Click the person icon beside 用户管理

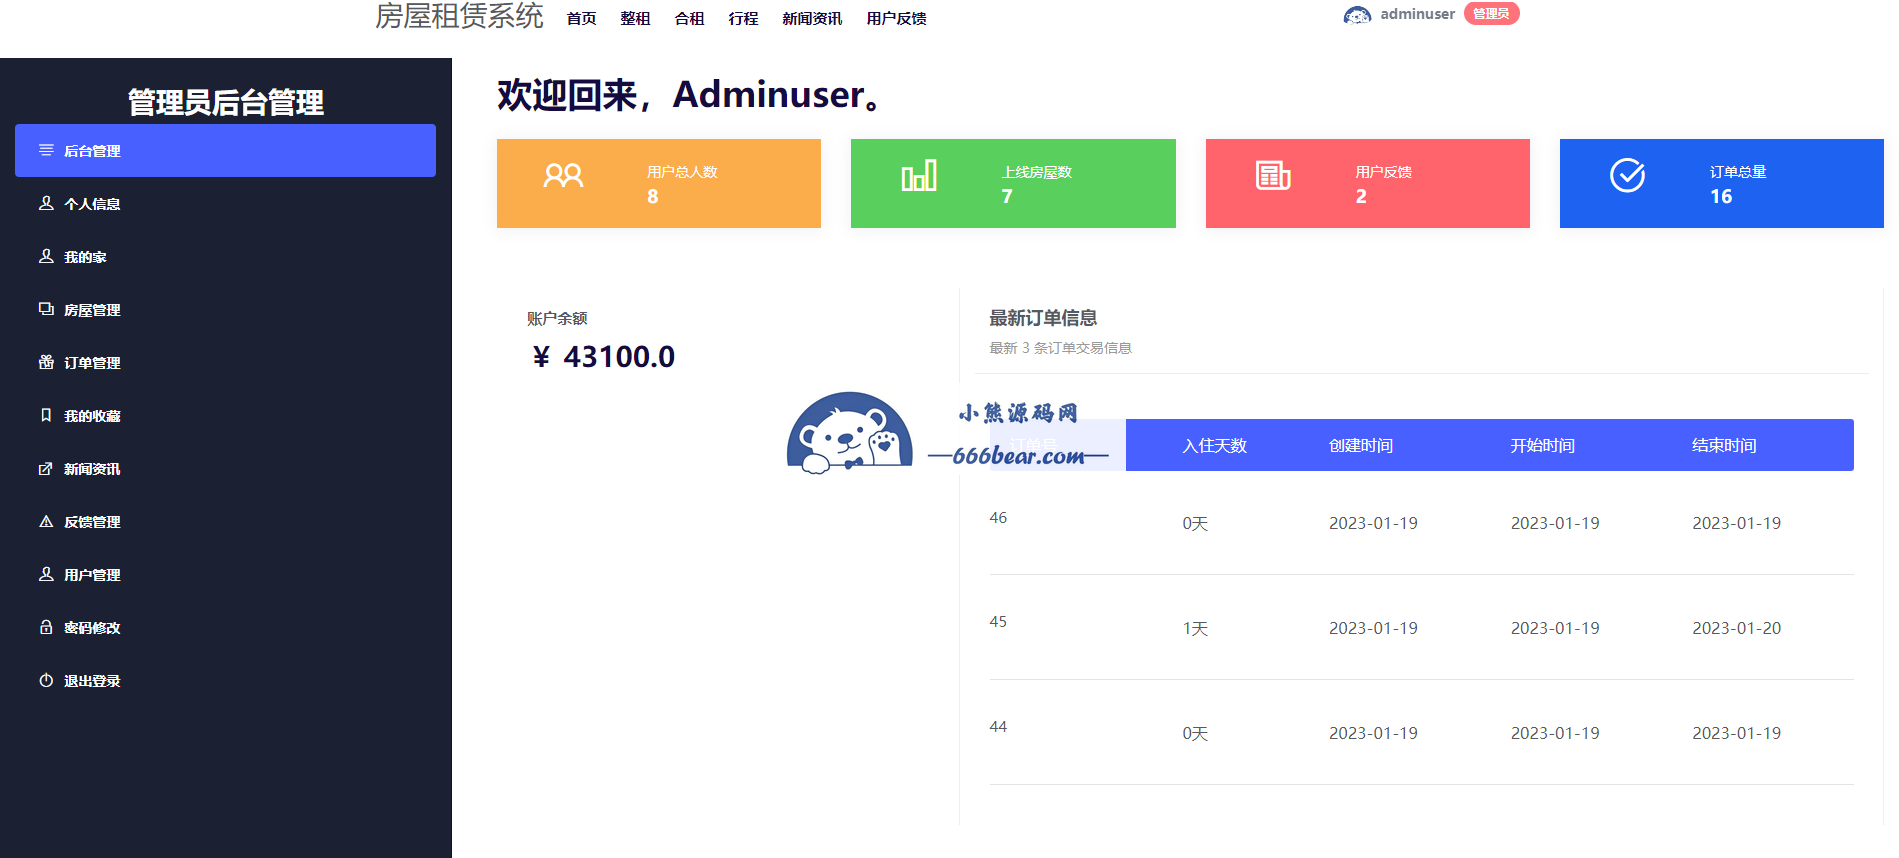pyautogui.click(x=46, y=574)
